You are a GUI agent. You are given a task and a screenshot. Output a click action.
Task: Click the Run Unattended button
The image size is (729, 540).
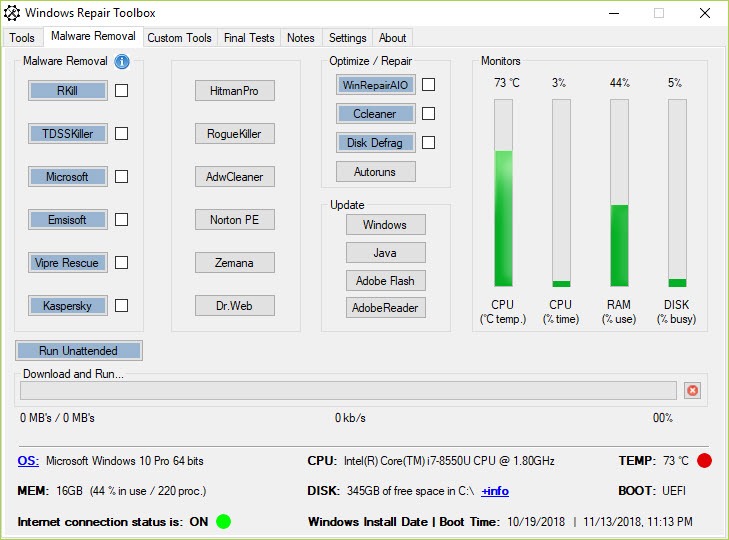(x=79, y=350)
